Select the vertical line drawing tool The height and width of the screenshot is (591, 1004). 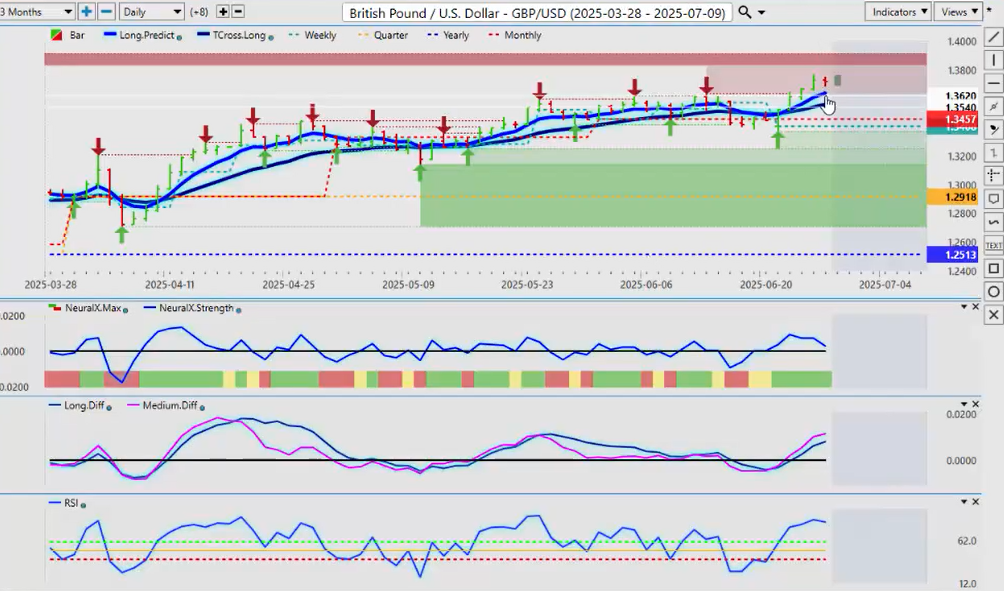coord(993,60)
